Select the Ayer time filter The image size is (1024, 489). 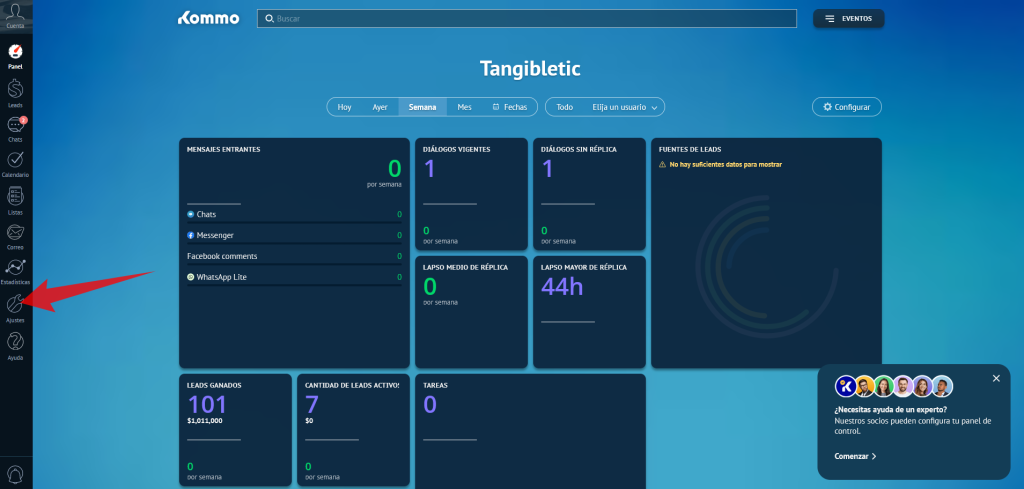380,107
